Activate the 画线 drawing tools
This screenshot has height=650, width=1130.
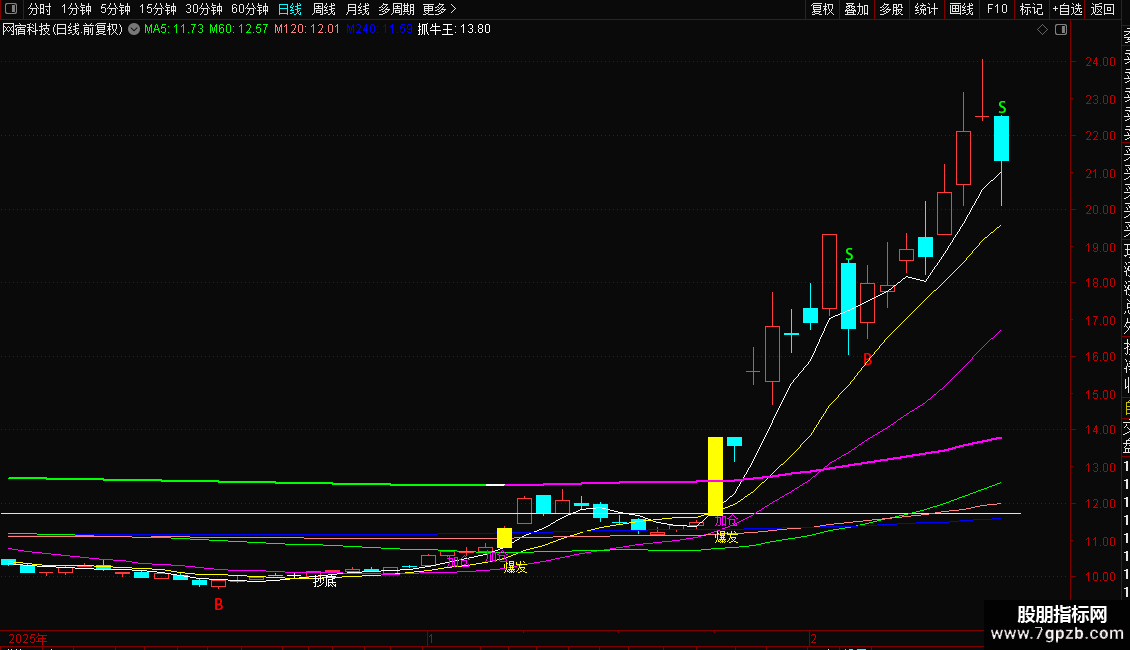coord(961,9)
